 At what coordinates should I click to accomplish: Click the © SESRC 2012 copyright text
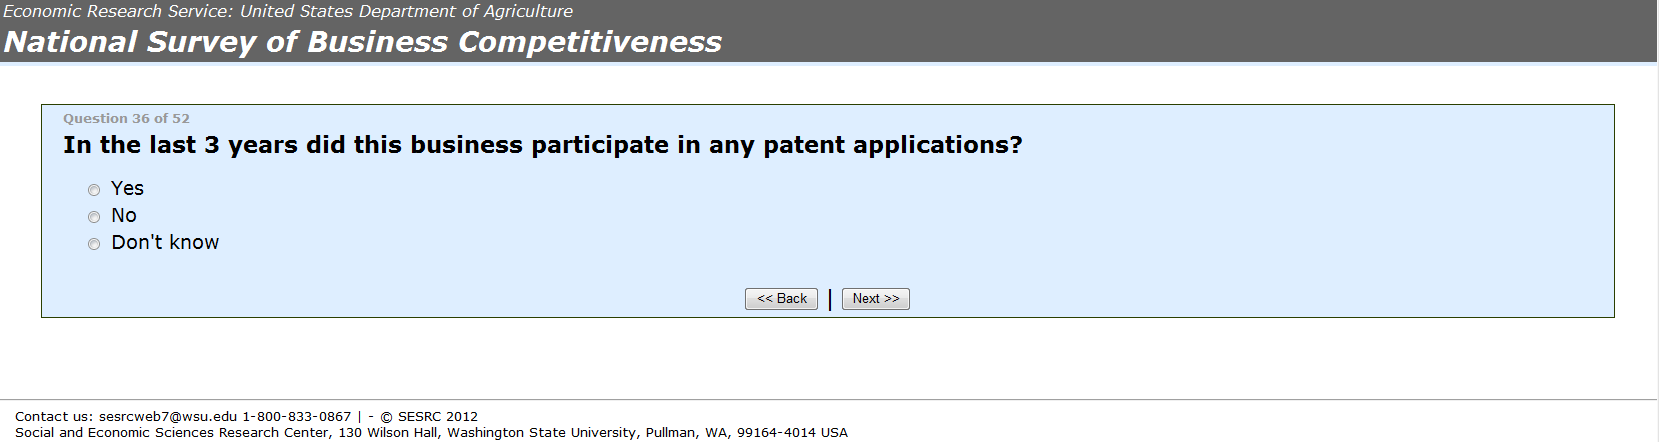(x=429, y=417)
